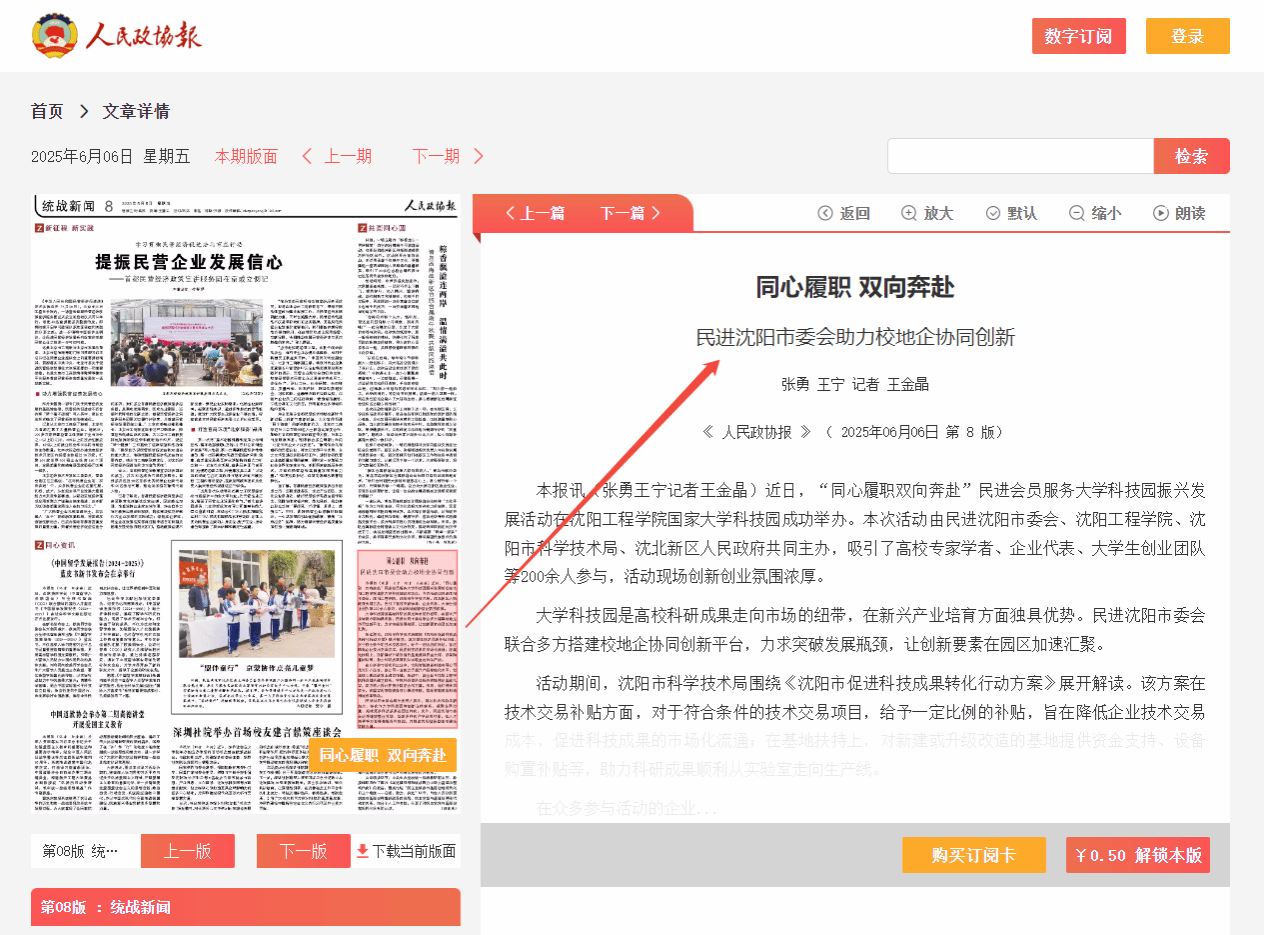Open the next article 下一篇
Screen dimensions: 1264x935
[630, 213]
